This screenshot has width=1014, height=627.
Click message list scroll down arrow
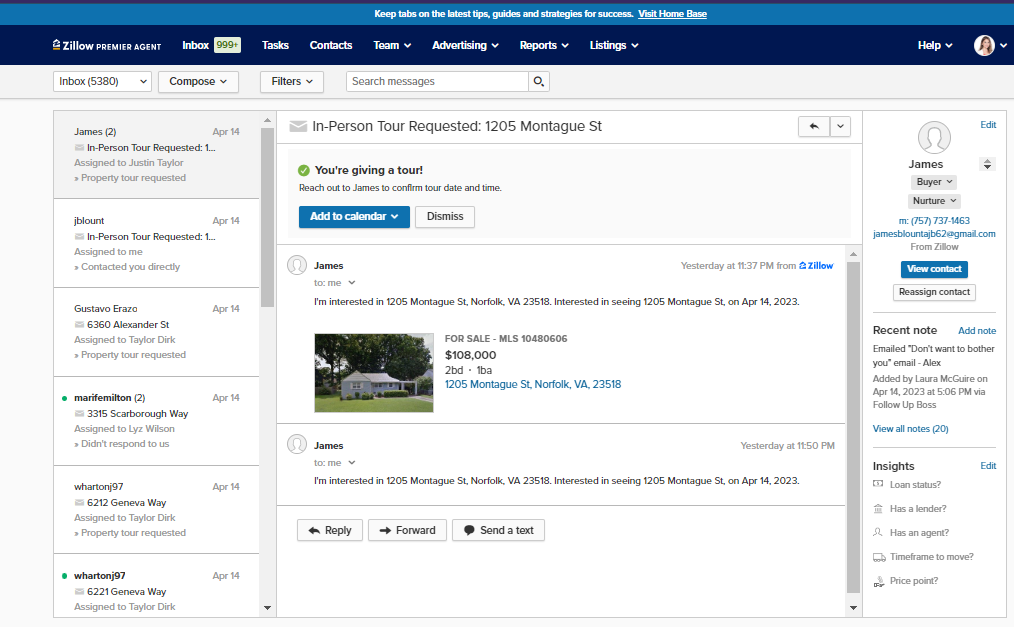coord(267,608)
